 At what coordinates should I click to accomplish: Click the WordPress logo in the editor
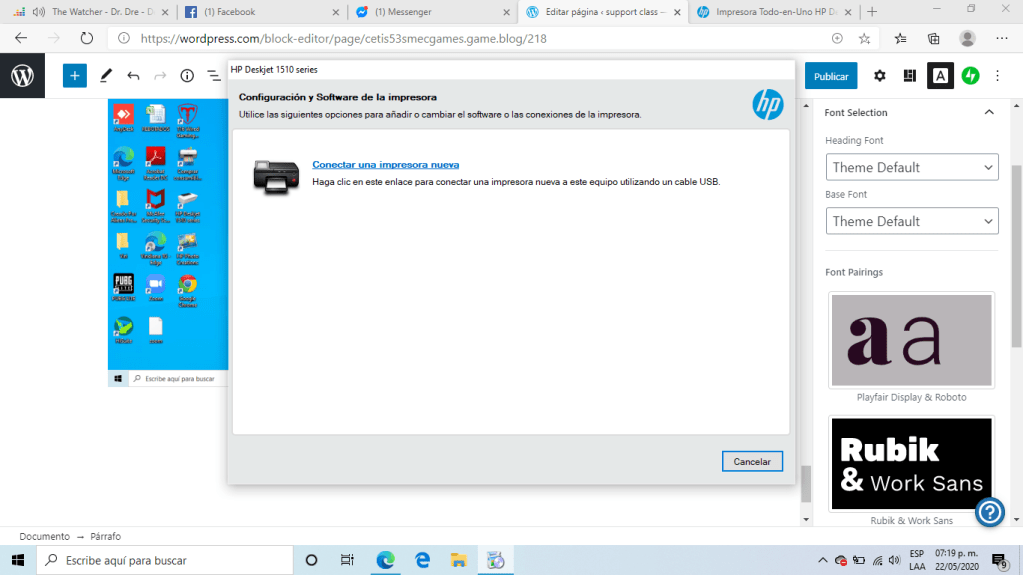(22, 76)
